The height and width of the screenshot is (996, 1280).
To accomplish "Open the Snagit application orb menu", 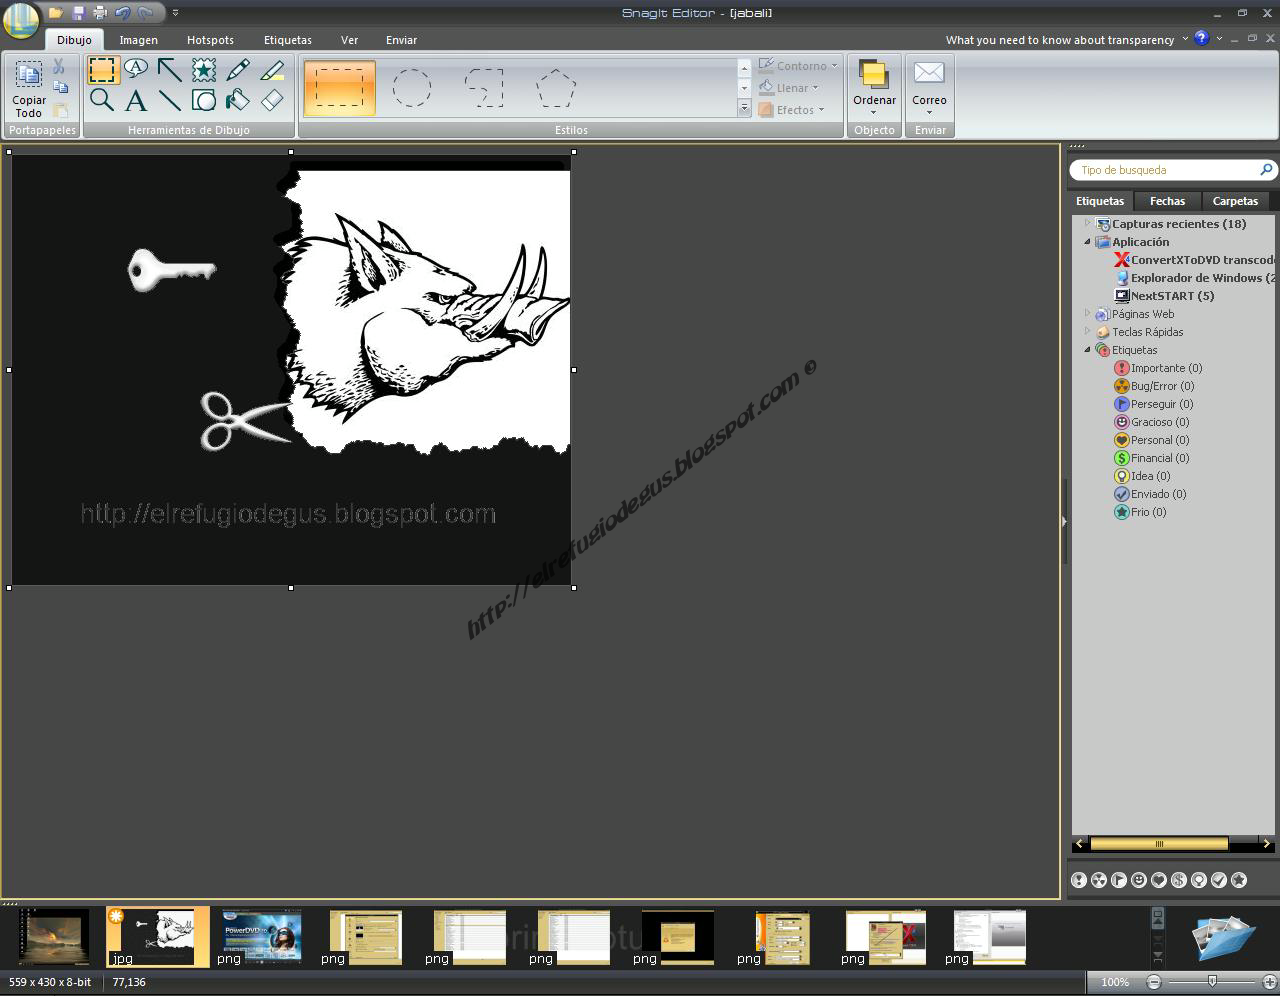I will pos(20,18).
